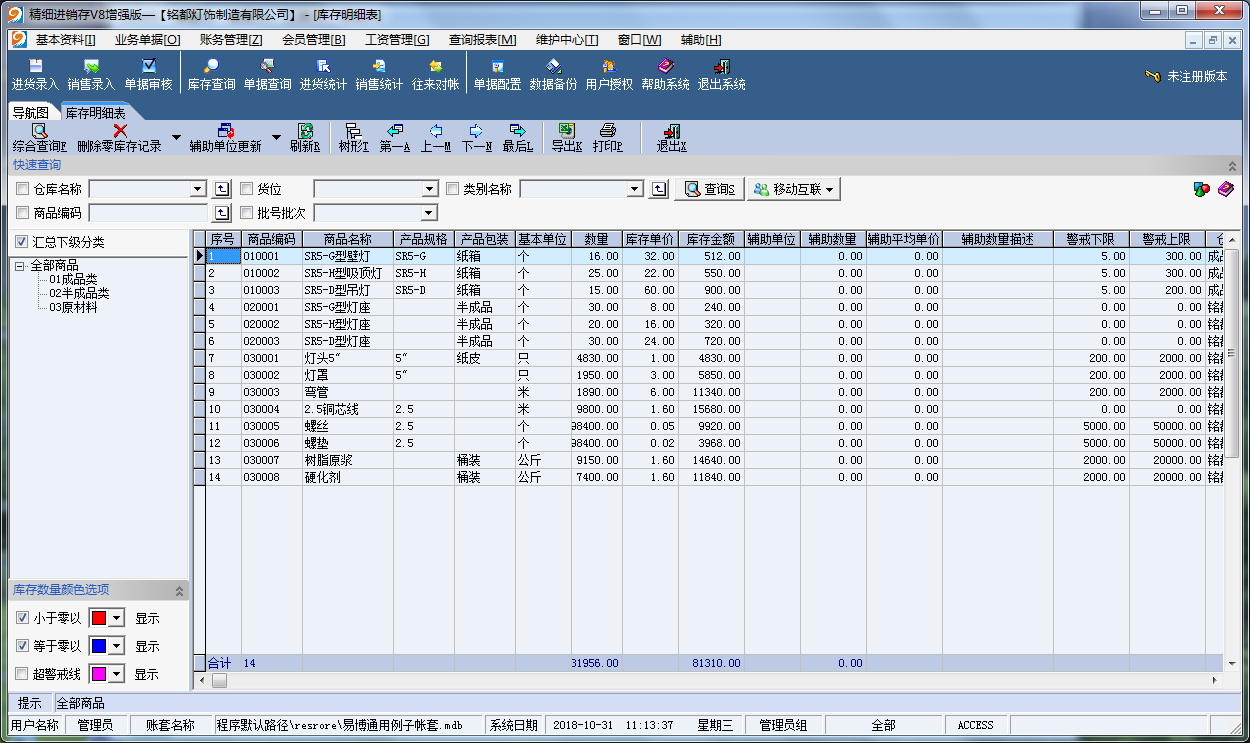Open 用户授权 user authorization icon
Screen dimensions: 1250x743
click(x=609, y=74)
